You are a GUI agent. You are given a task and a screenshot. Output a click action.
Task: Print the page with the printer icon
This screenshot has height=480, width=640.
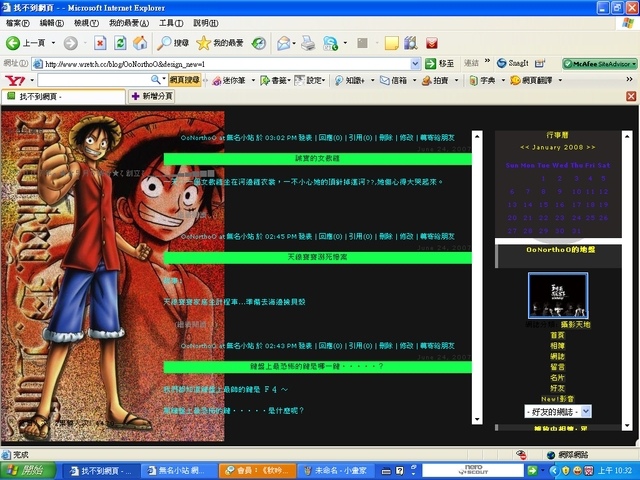(x=308, y=43)
